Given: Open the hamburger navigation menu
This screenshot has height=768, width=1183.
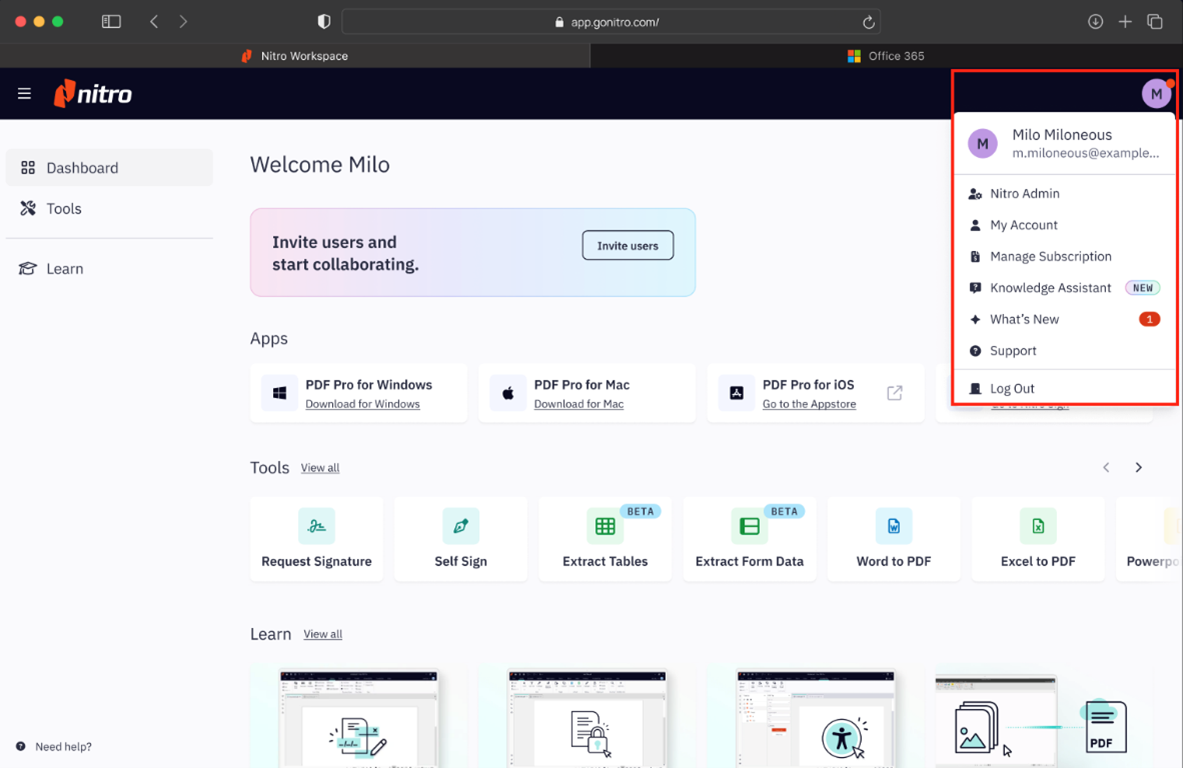Looking at the screenshot, I should tap(24, 94).
